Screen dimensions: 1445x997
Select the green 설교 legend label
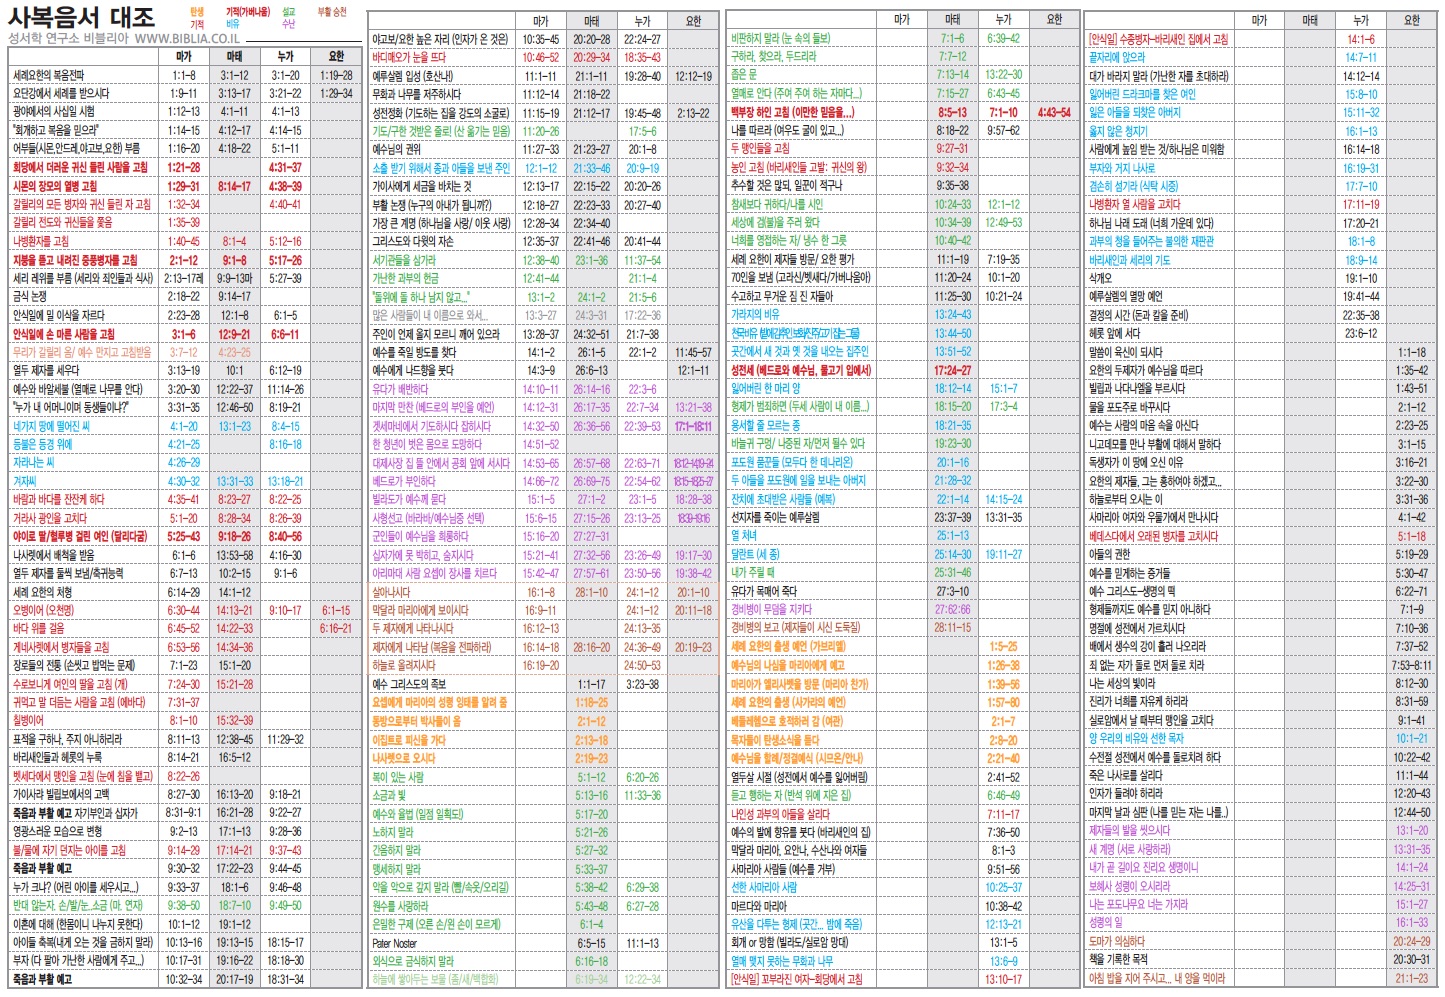(288, 12)
